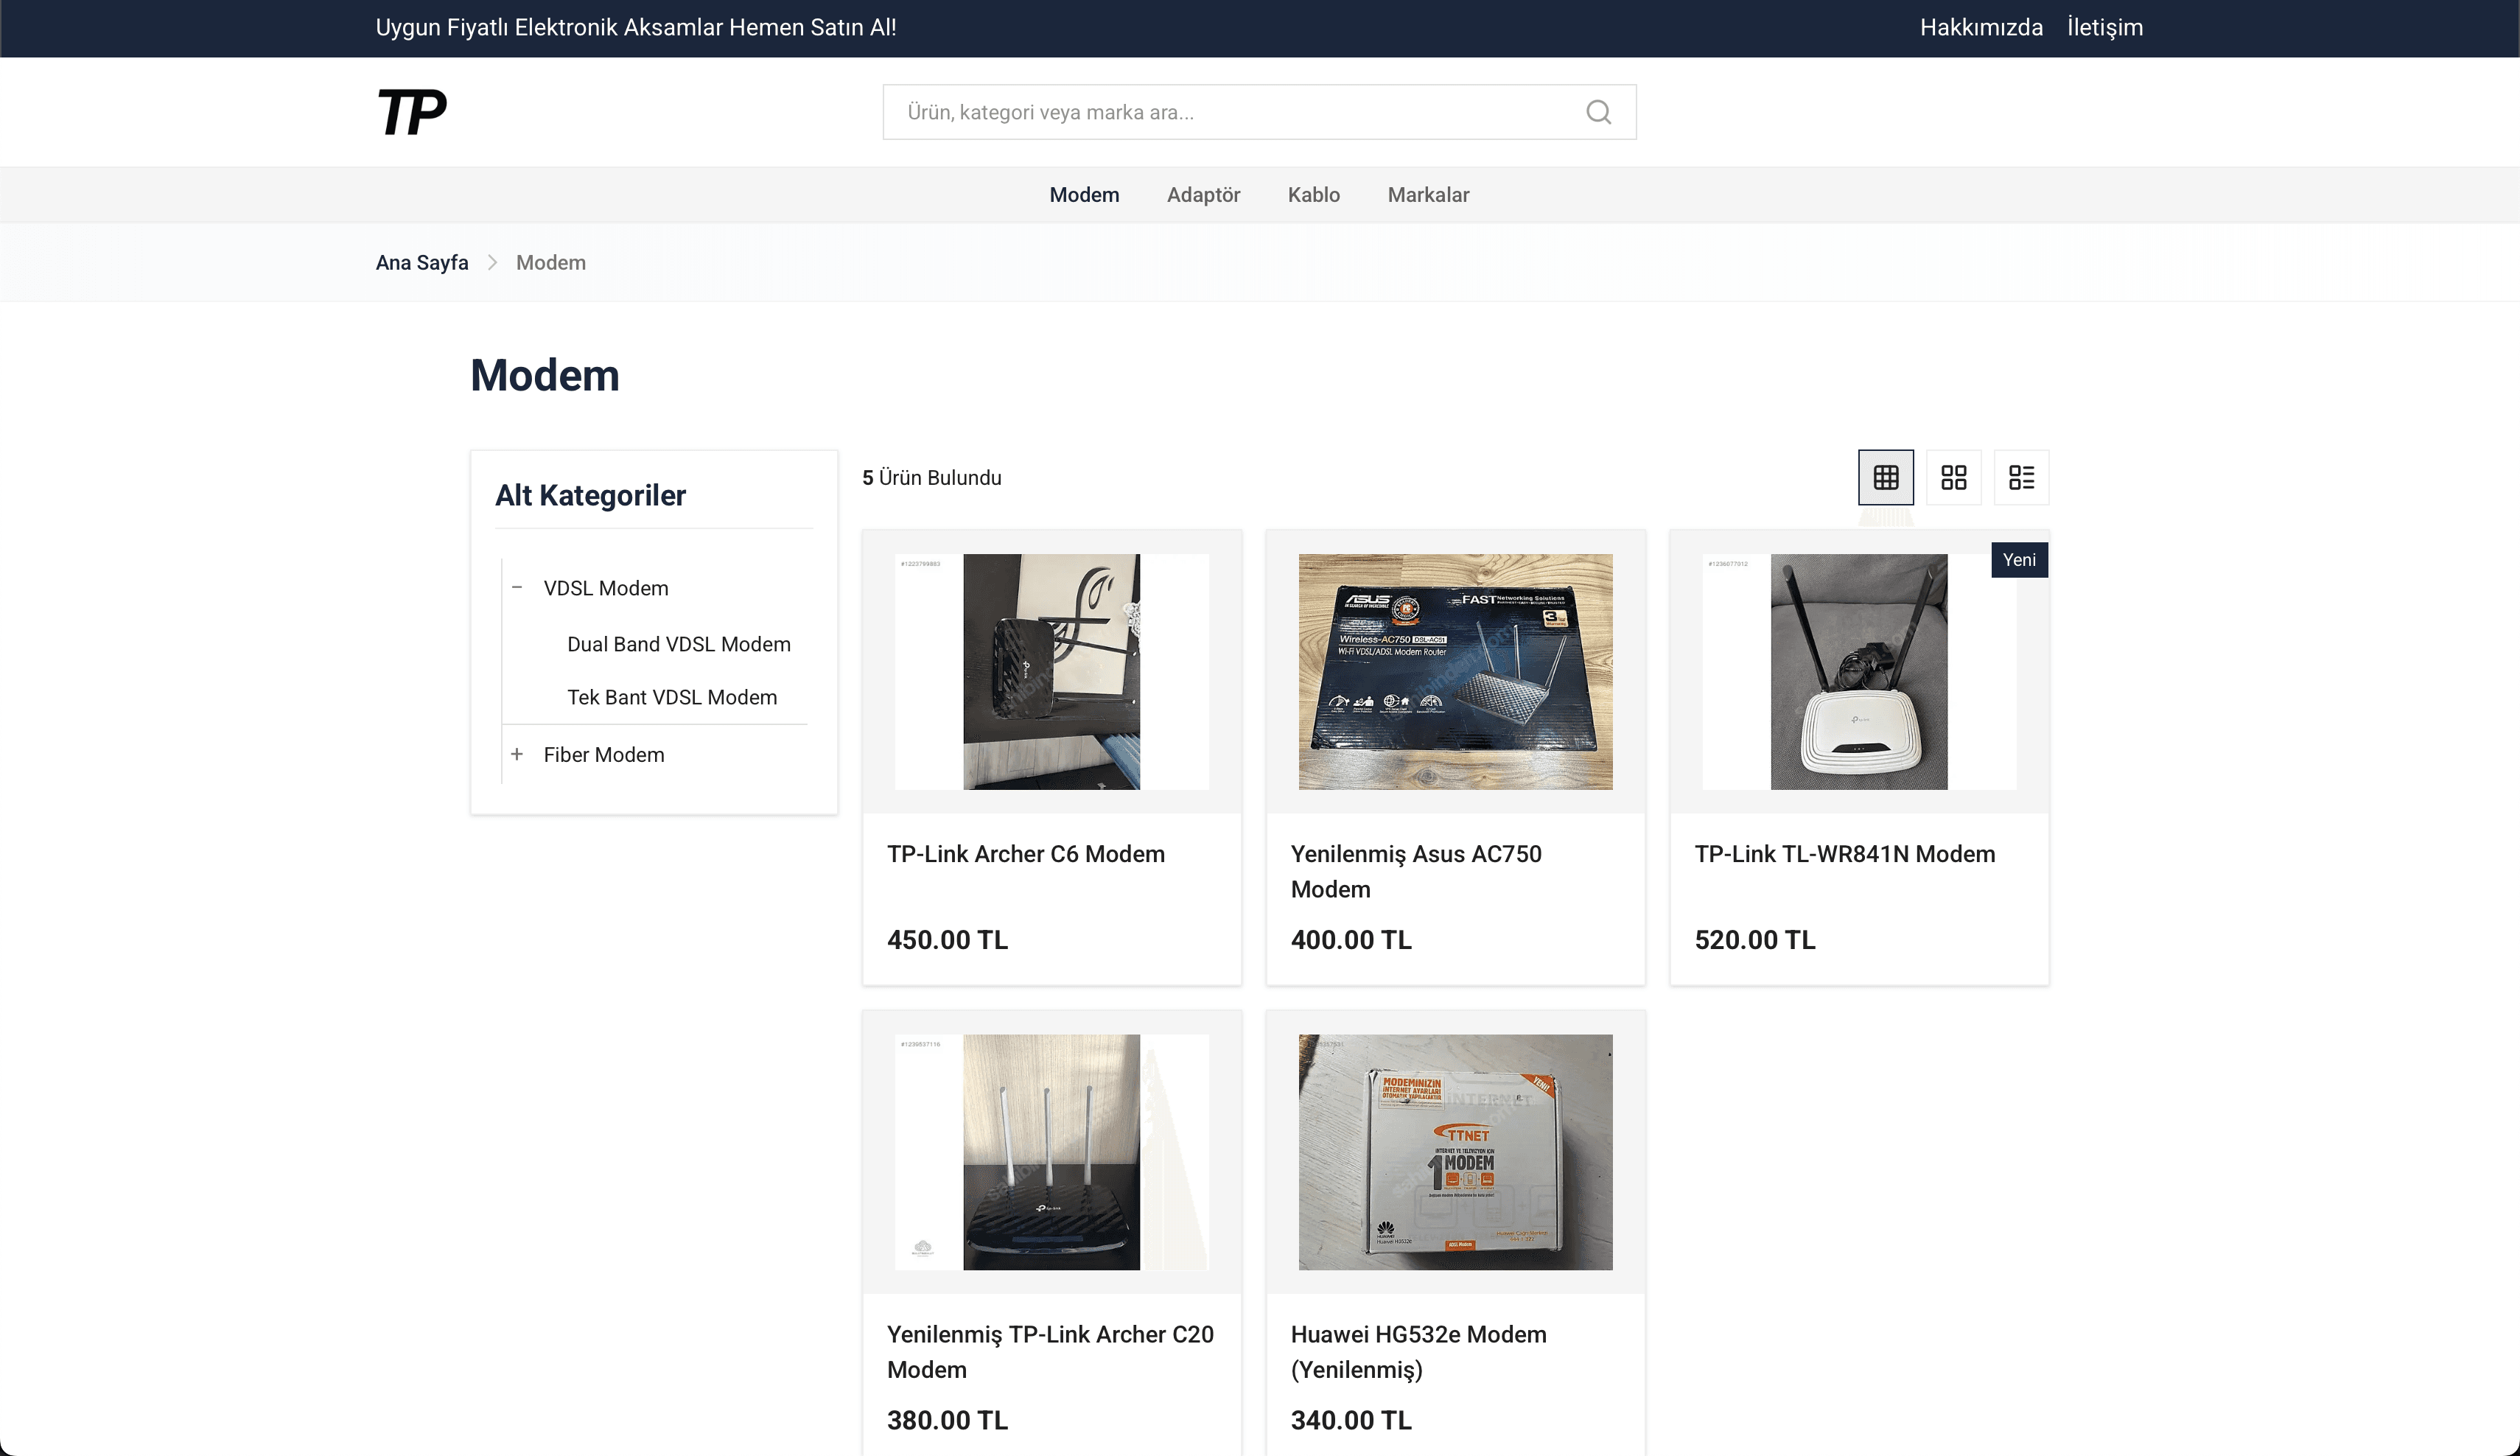Click the Alt Kategoriler heading
The width and height of the screenshot is (2520, 1456).
(590, 495)
